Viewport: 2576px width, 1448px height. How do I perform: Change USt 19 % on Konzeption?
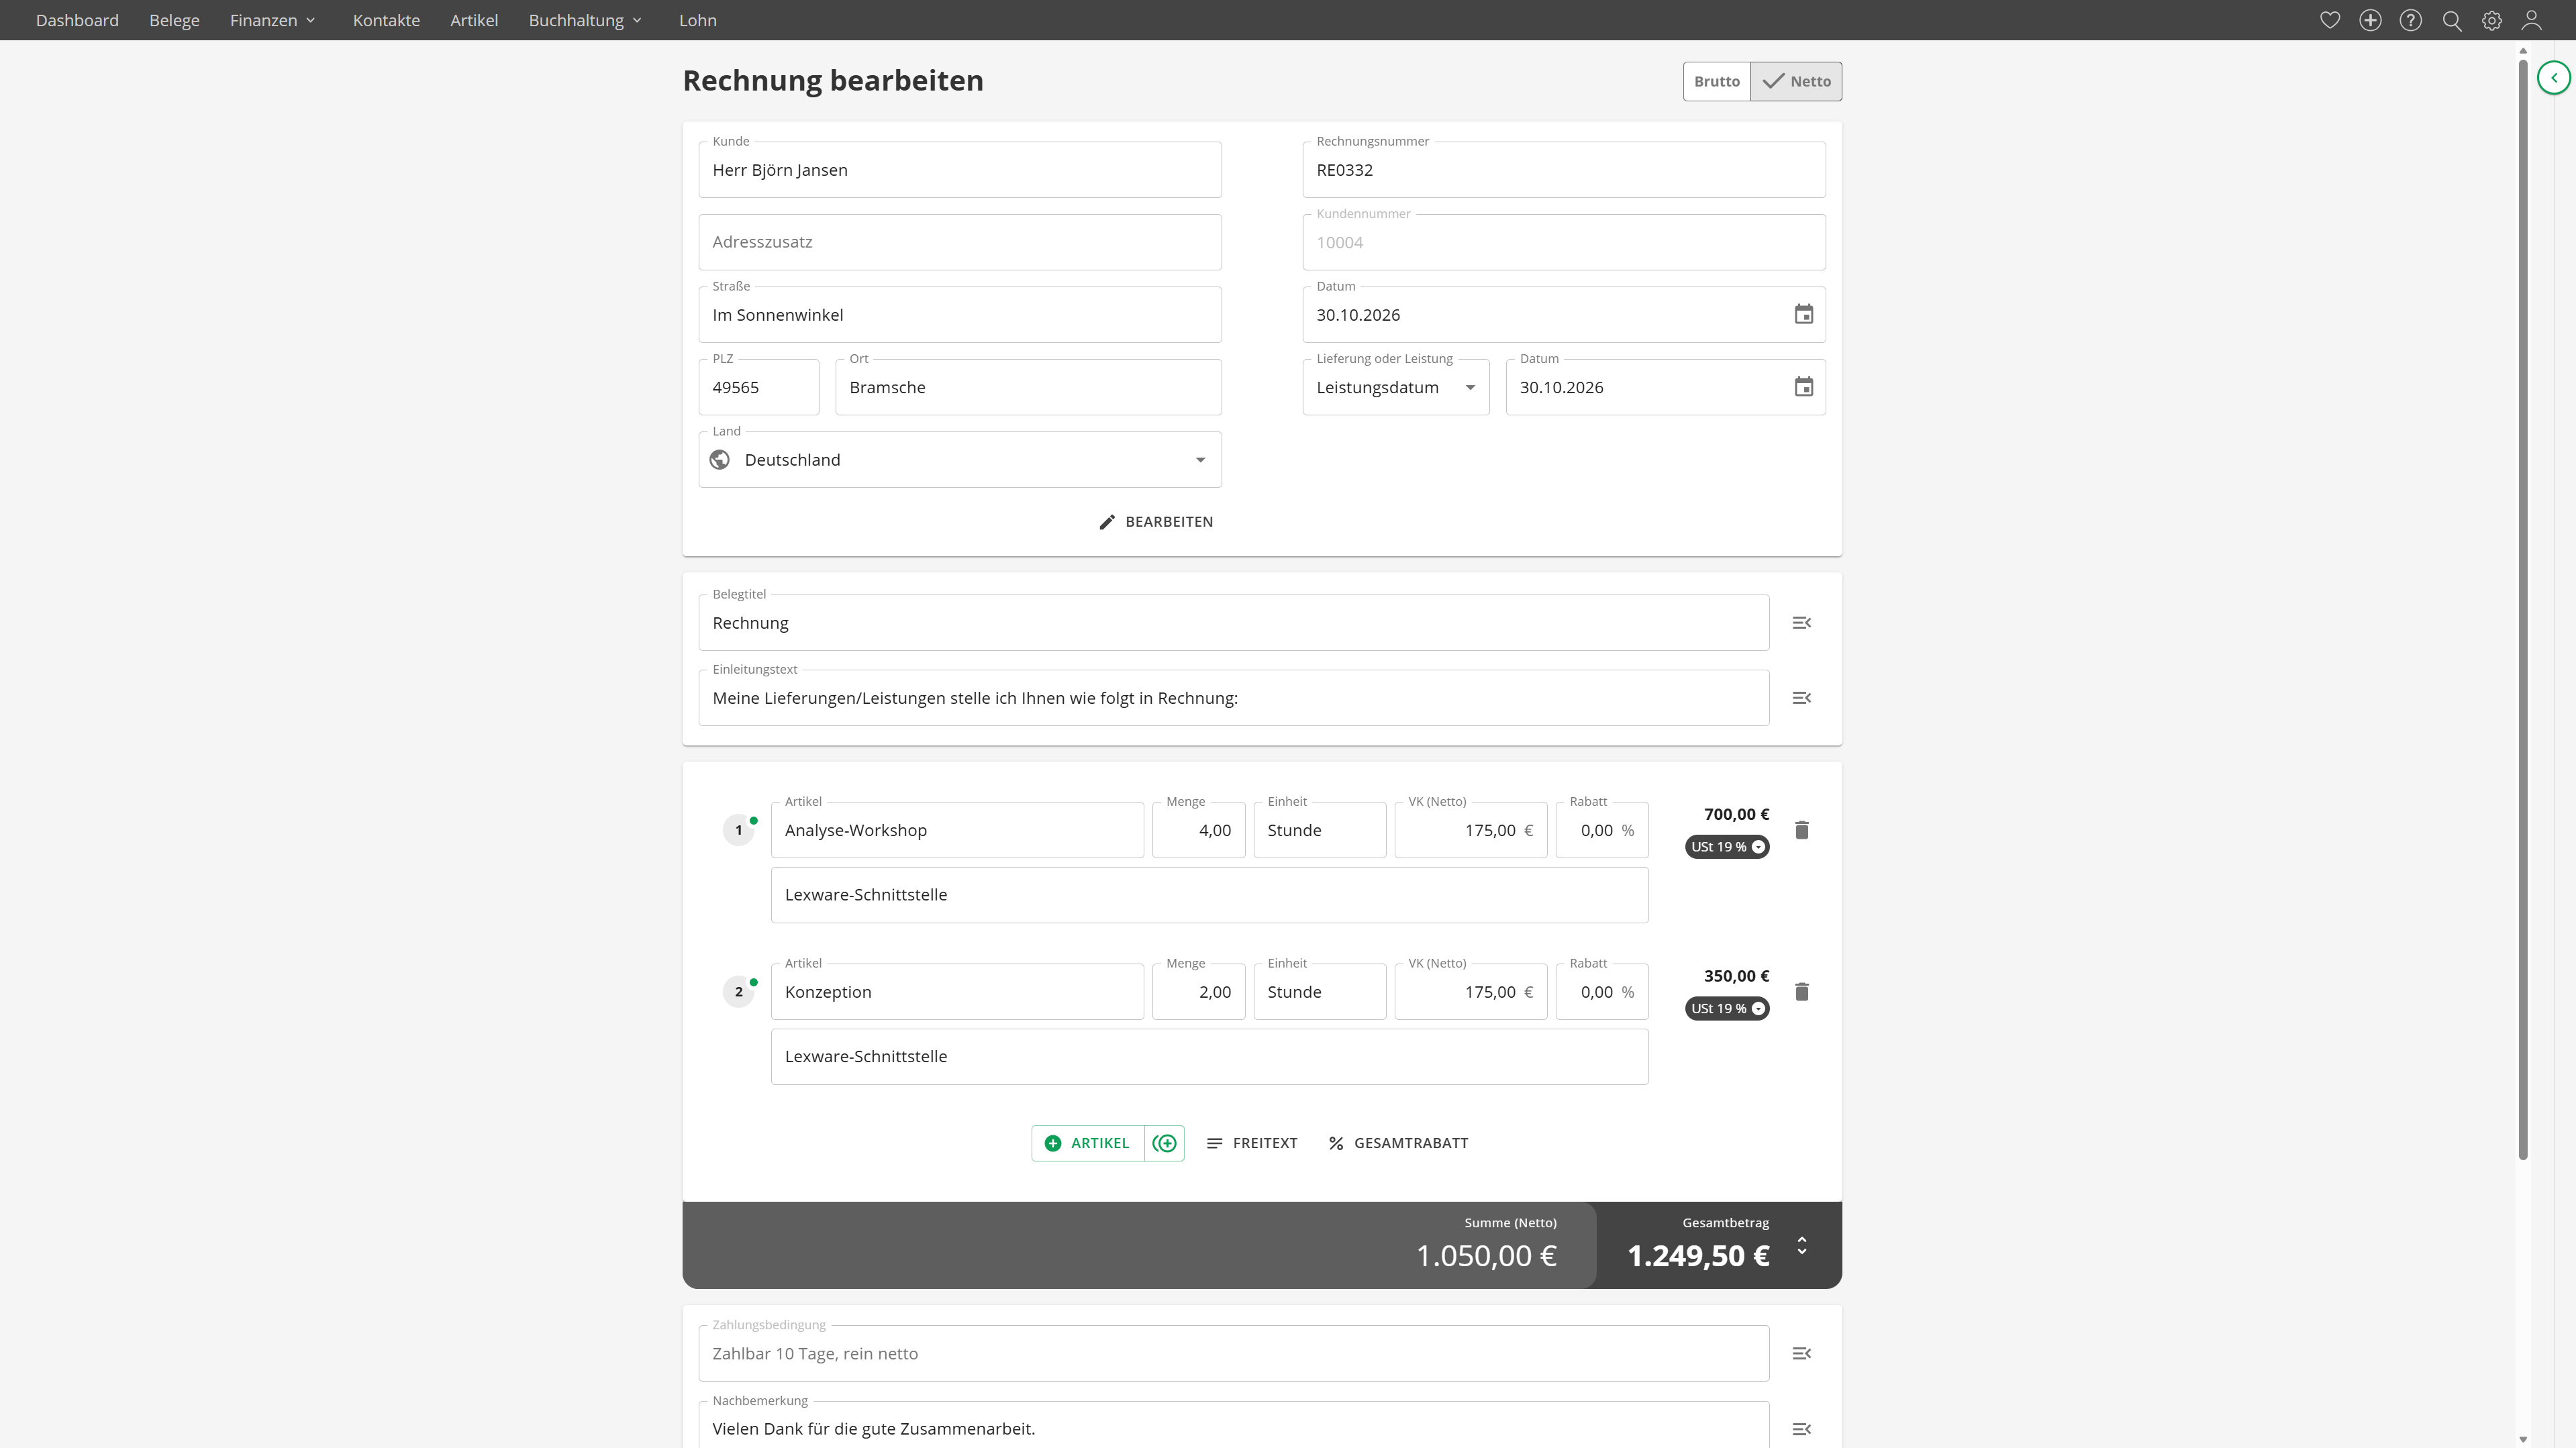[x=1727, y=1009]
